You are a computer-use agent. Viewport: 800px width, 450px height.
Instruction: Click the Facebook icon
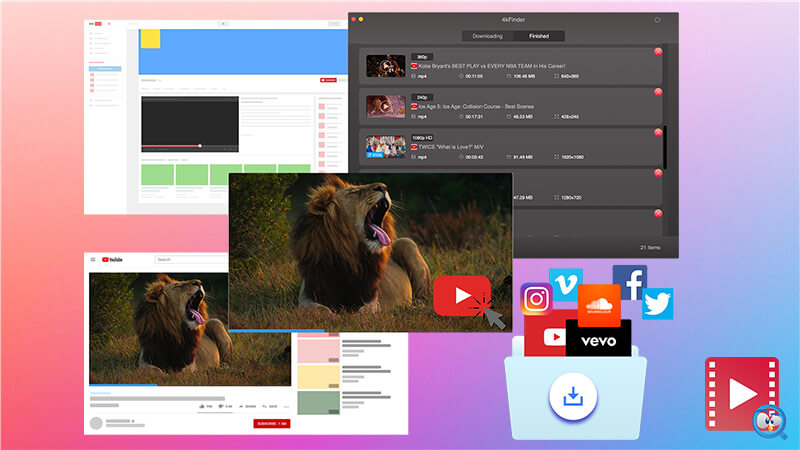[629, 283]
